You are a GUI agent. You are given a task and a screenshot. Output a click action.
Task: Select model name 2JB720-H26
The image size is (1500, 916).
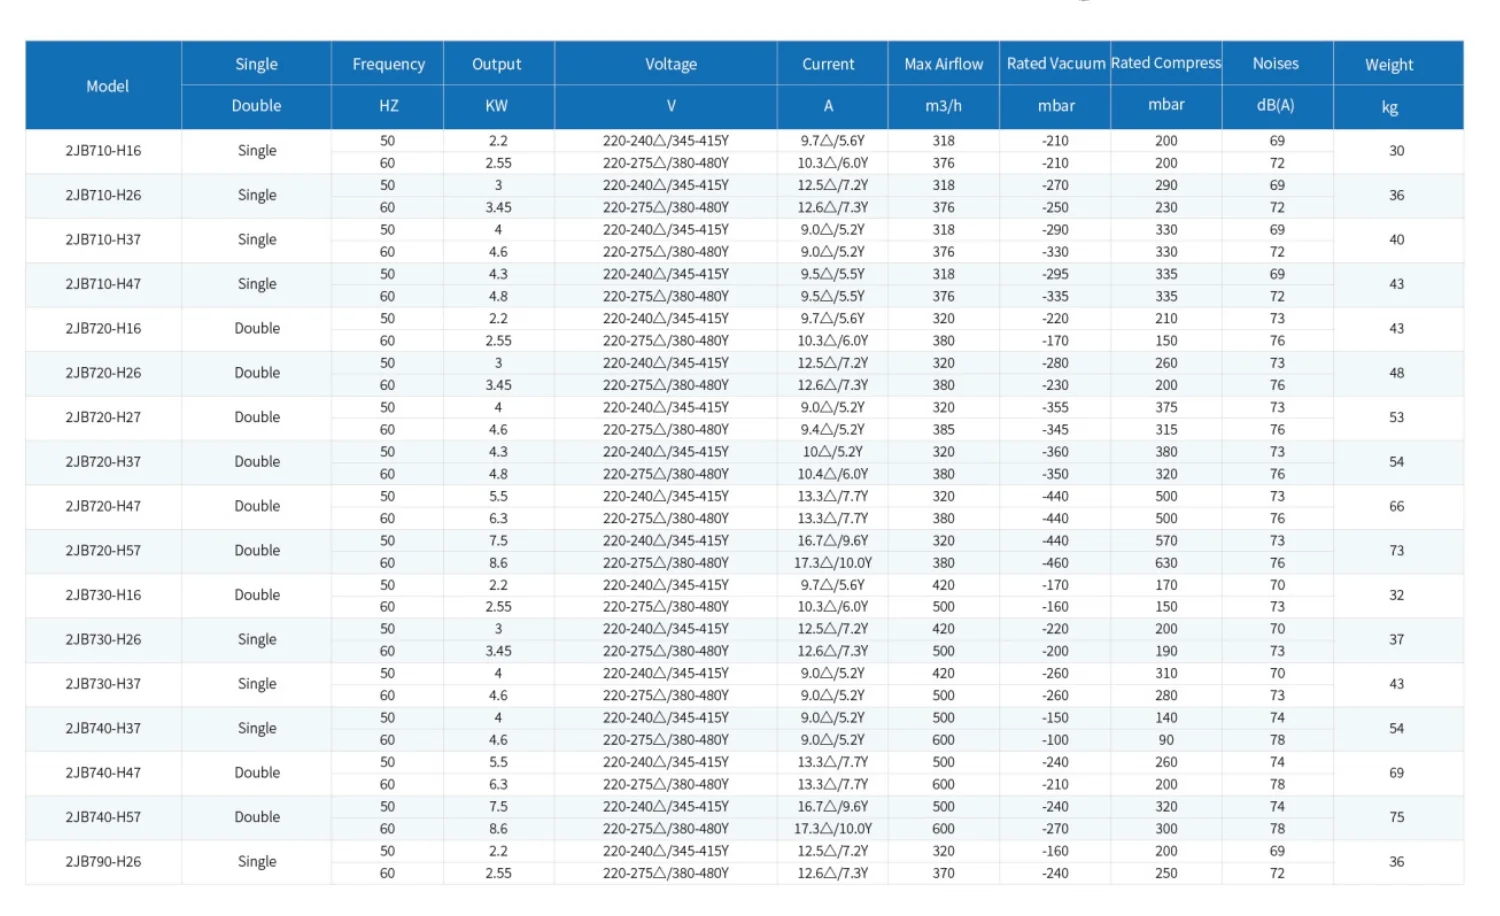click(x=103, y=373)
